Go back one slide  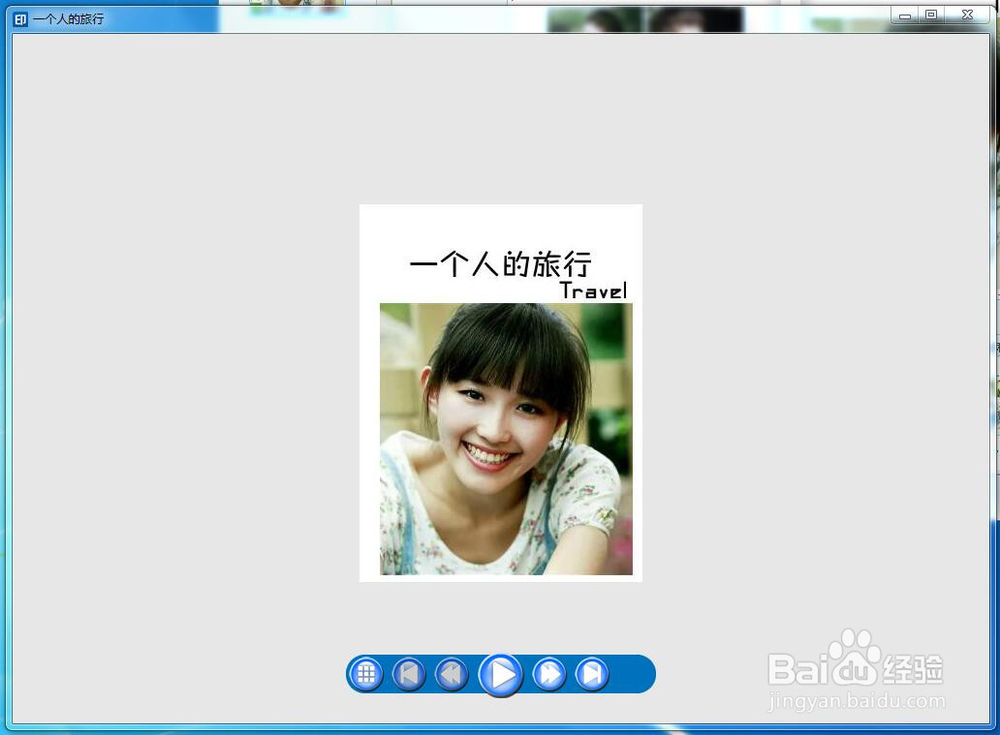[x=451, y=674]
